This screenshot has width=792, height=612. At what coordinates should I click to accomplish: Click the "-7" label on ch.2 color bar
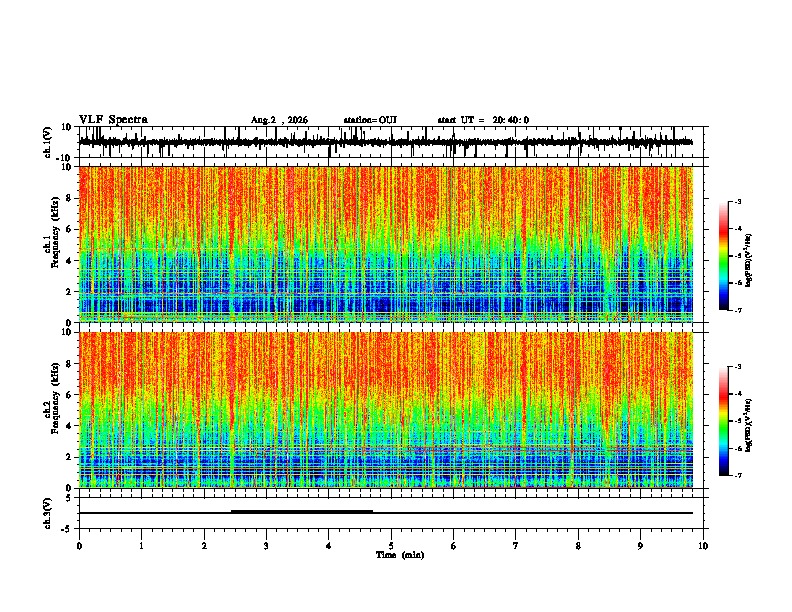point(738,476)
